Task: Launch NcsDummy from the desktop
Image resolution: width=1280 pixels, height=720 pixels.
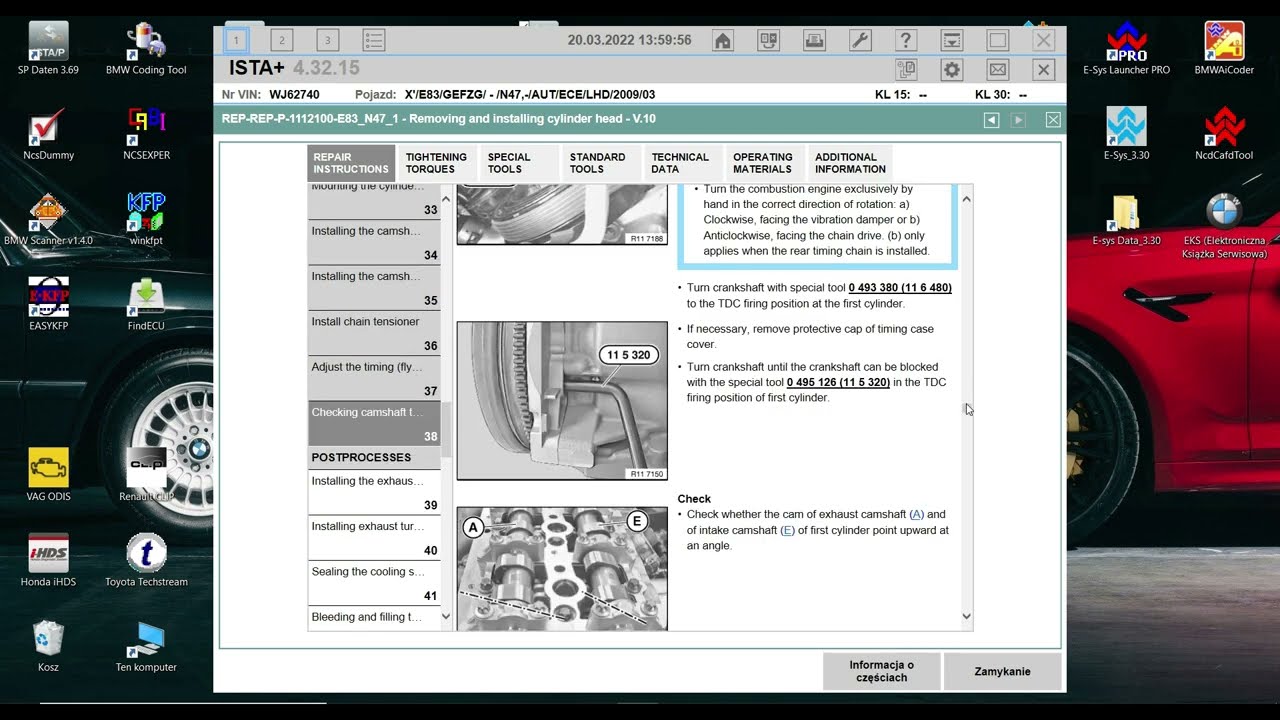Action: 48,133
